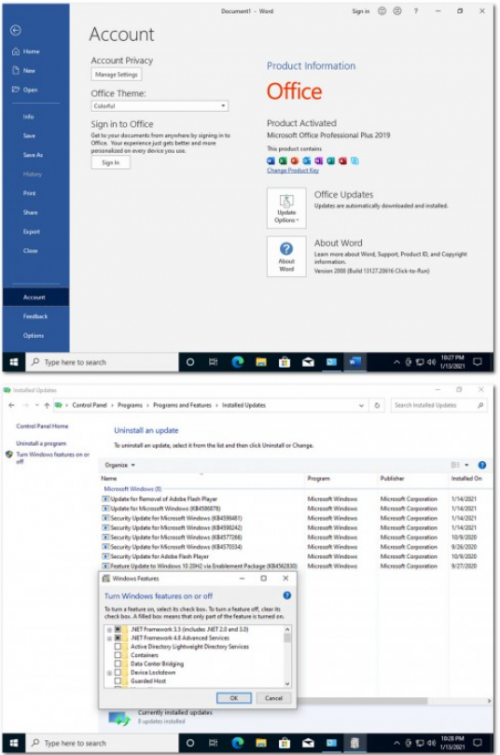
Task: Click the smiley feedback face in Word's title bar
Action: (x=382, y=11)
